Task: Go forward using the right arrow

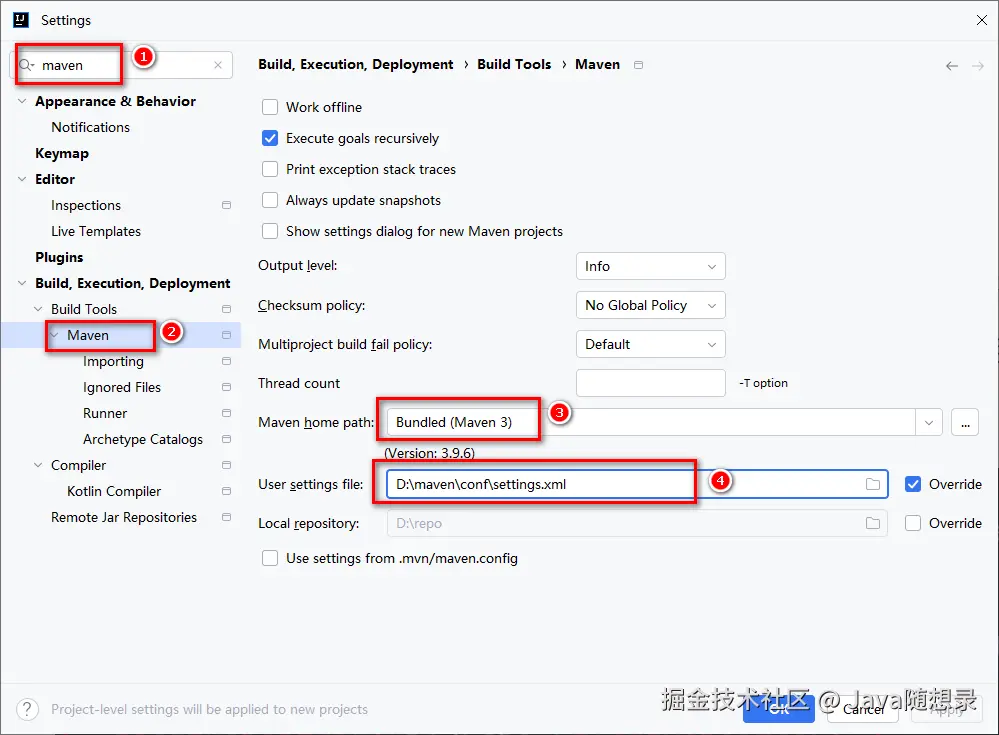Action: pyautogui.click(x=978, y=66)
